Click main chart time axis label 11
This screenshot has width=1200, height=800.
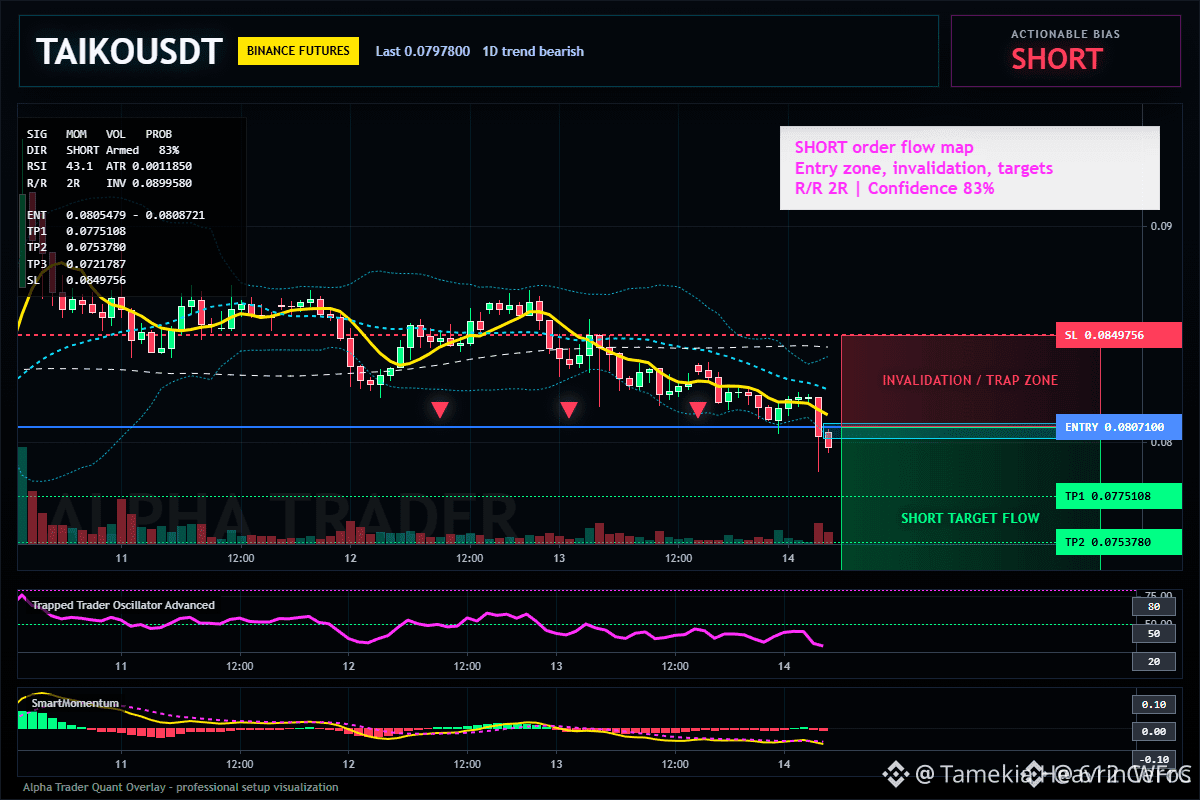(x=122, y=558)
